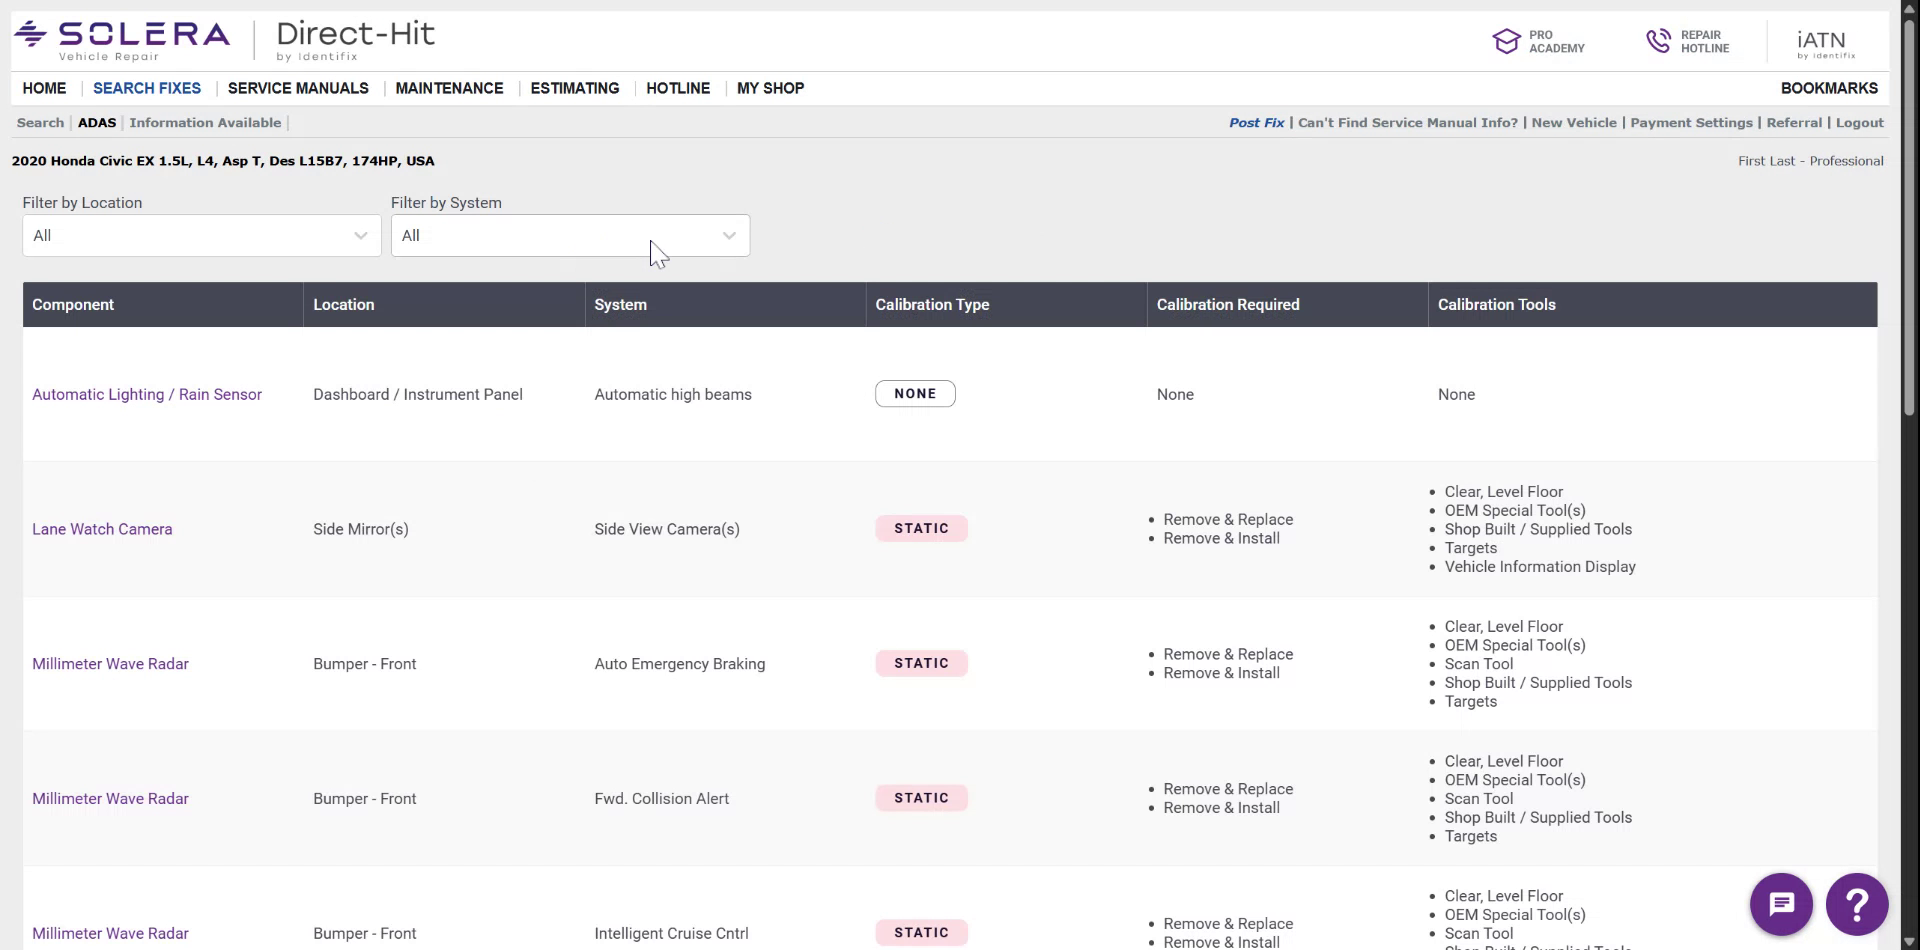
Task: Switch to the ADAS tab
Action: point(97,122)
